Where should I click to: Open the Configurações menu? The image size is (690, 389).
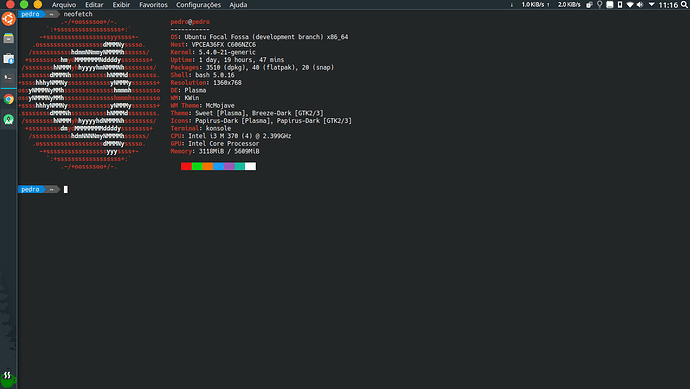click(198, 5)
